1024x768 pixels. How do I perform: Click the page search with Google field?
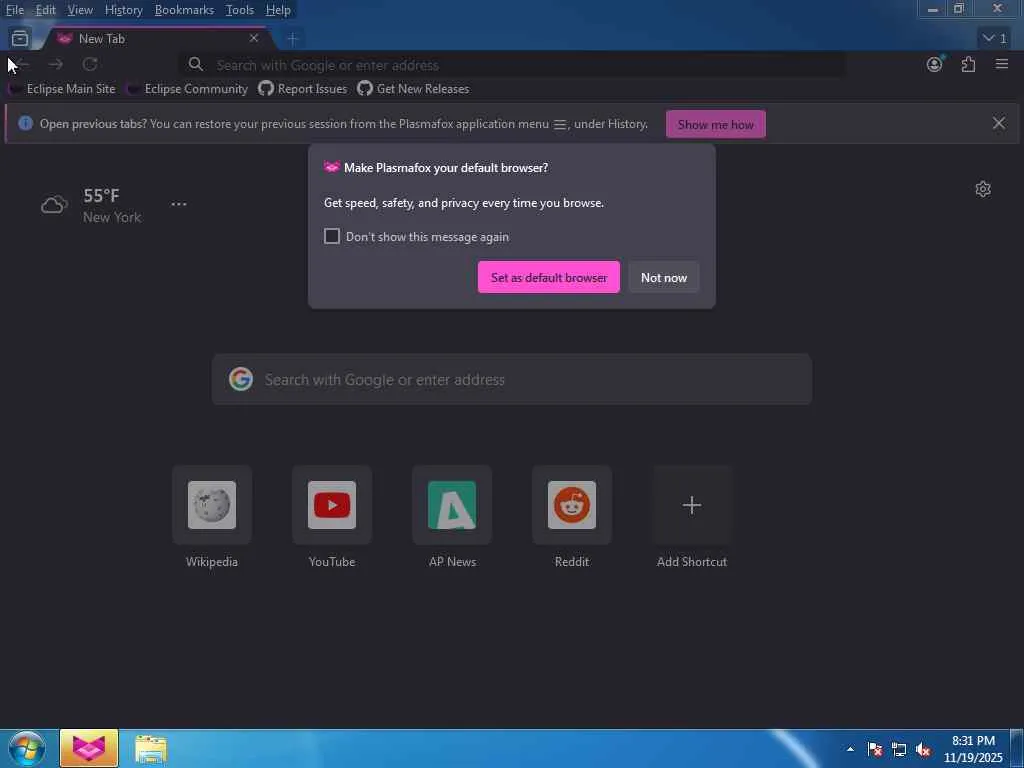pyautogui.click(x=512, y=379)
